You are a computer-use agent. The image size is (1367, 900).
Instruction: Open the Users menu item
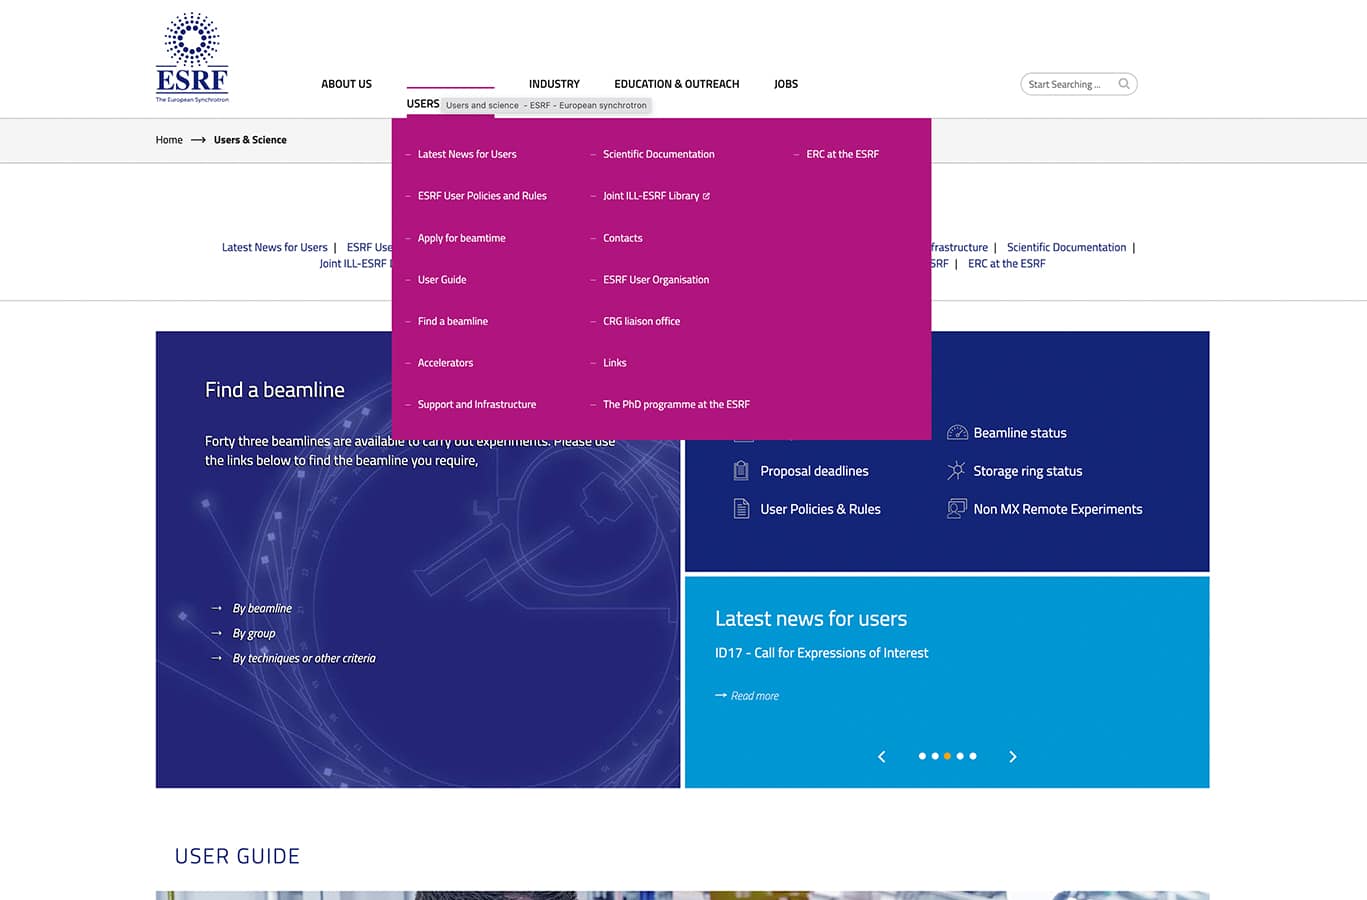pos(423,104)
